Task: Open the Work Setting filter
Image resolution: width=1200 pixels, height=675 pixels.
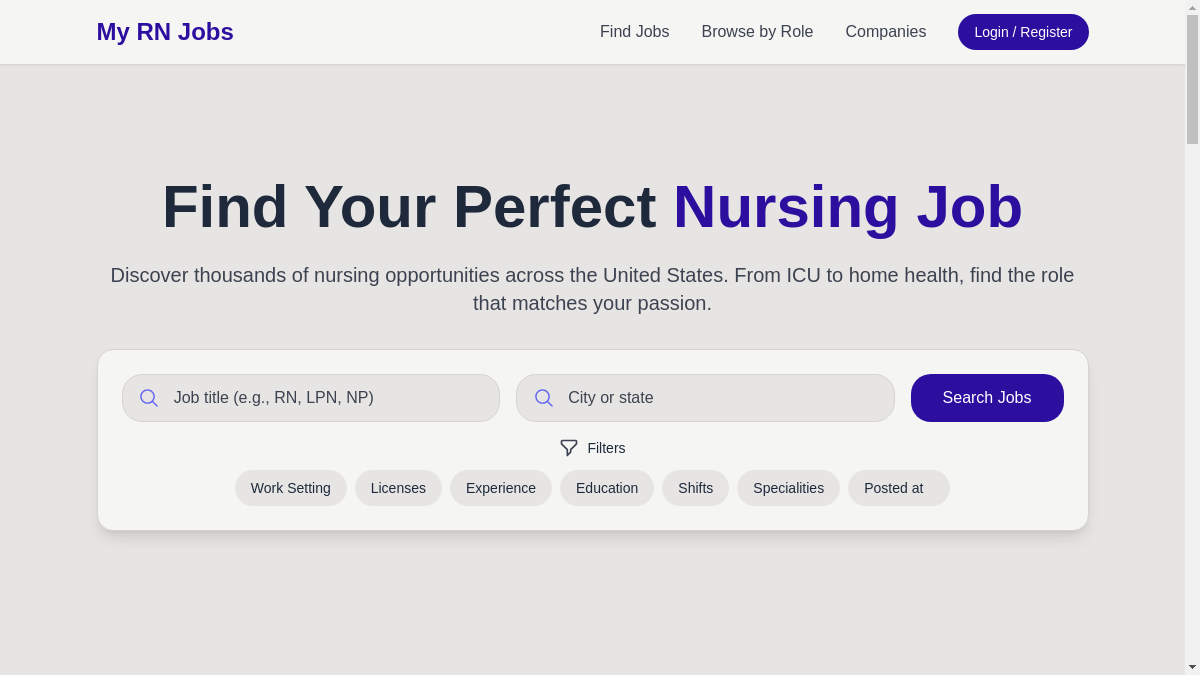Action: point(291,488)
